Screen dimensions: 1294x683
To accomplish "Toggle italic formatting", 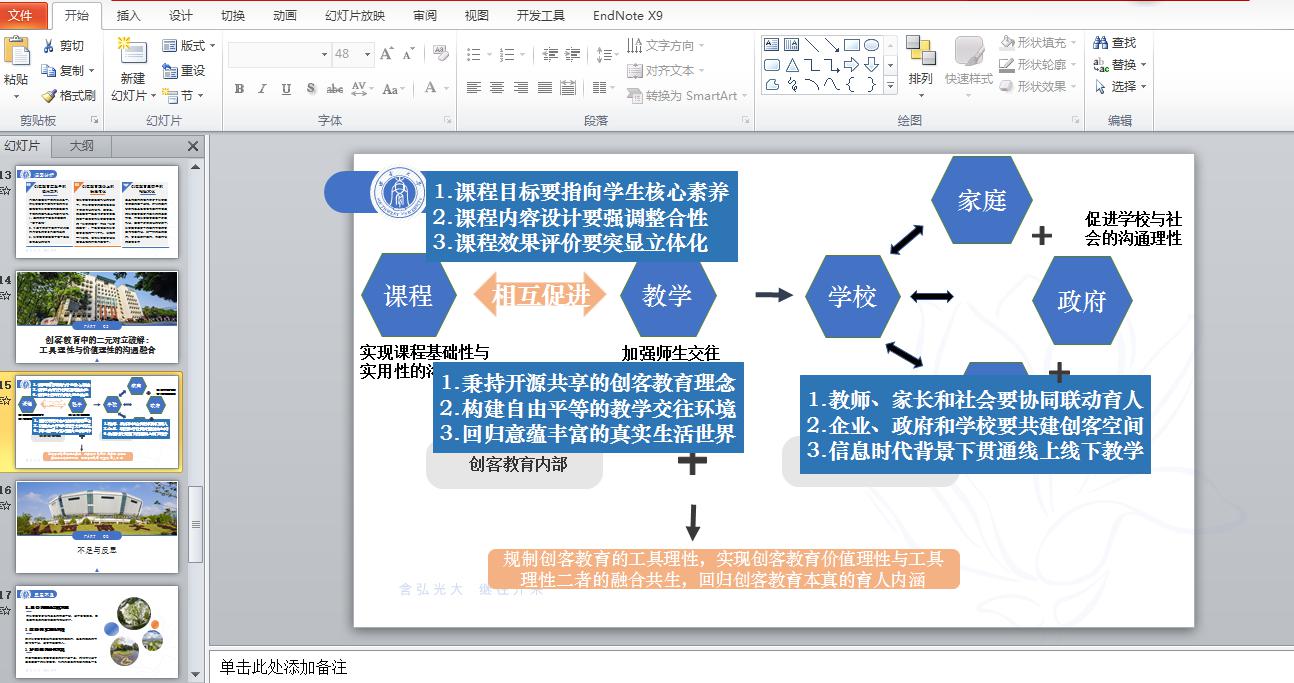I will [263, 88].
